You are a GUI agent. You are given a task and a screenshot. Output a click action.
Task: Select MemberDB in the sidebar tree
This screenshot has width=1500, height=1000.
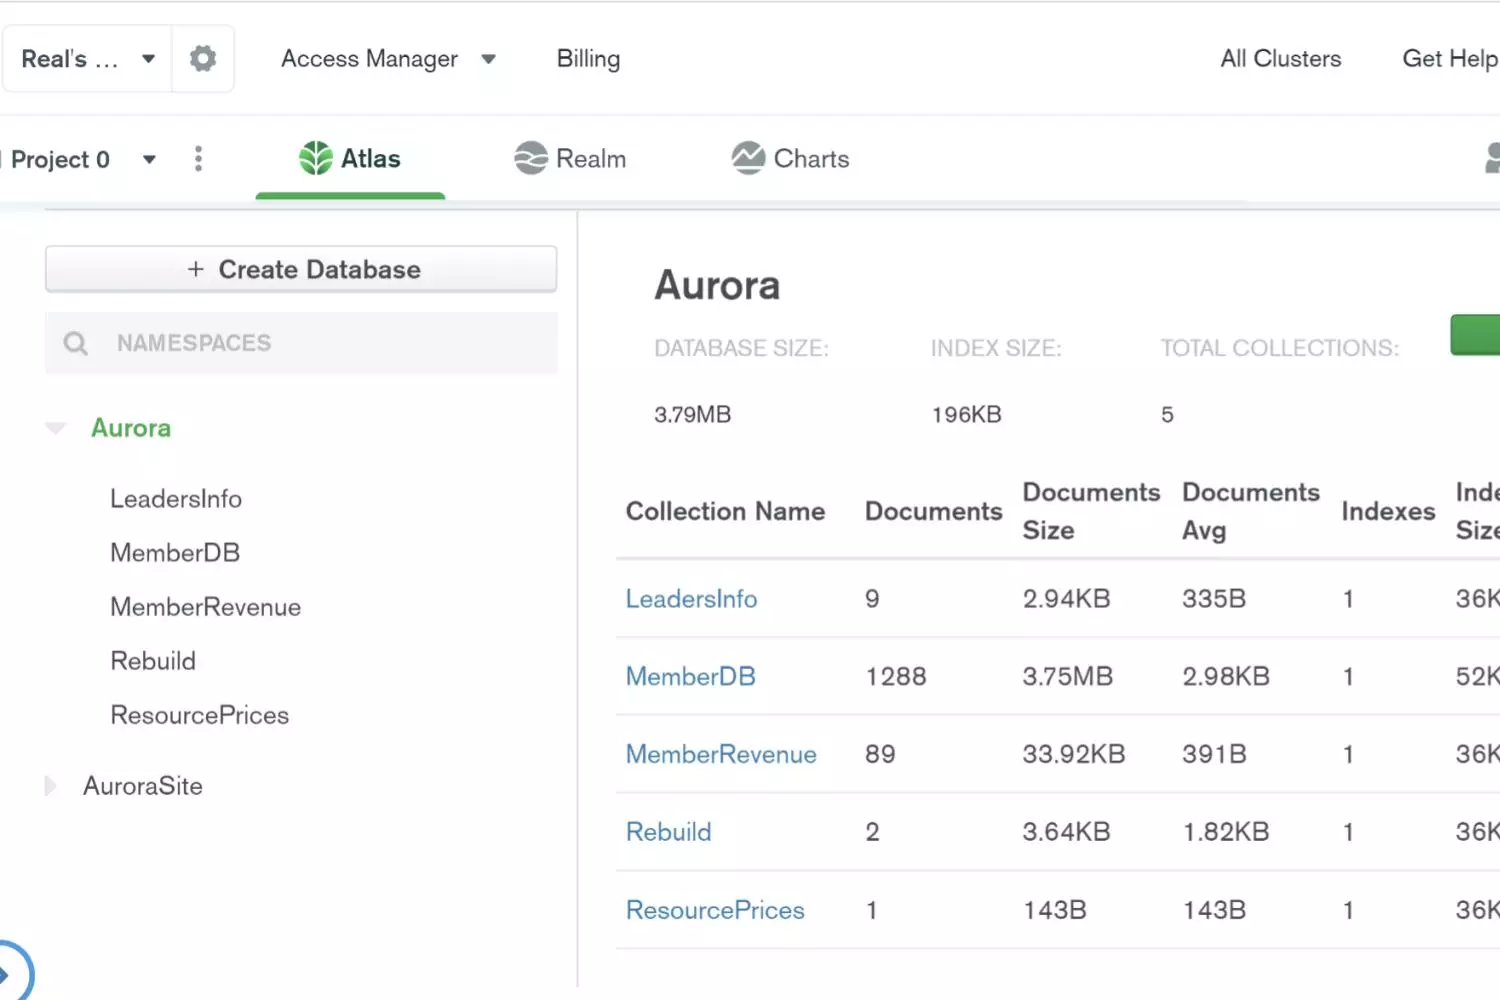[x=175, y=553]
